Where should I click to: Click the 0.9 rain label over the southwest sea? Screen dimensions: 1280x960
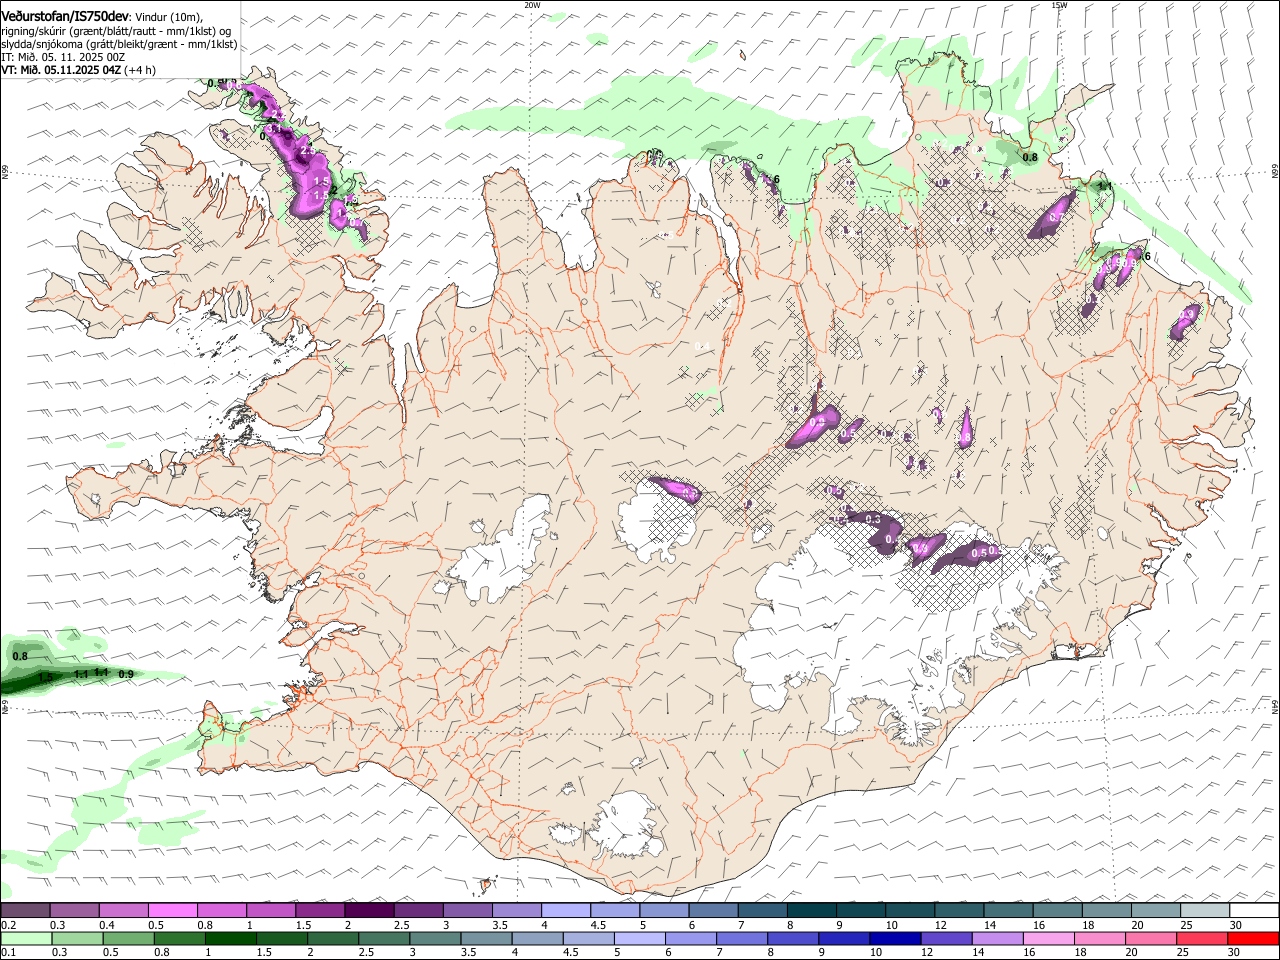(126, 675)
